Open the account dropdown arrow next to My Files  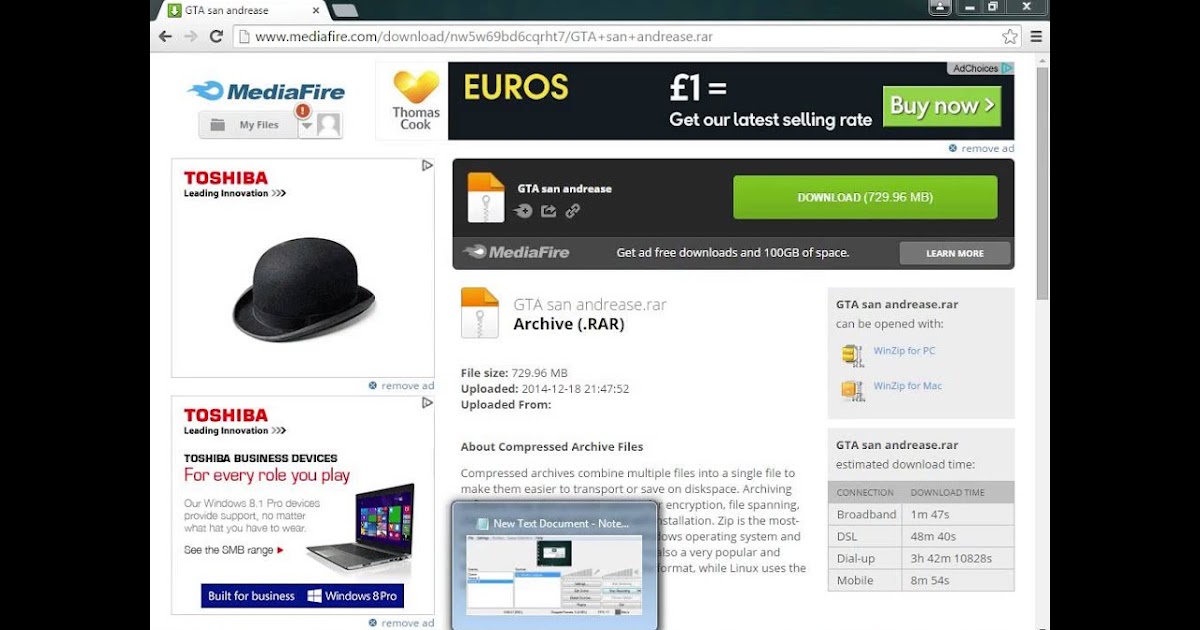(x=306, y=126)
